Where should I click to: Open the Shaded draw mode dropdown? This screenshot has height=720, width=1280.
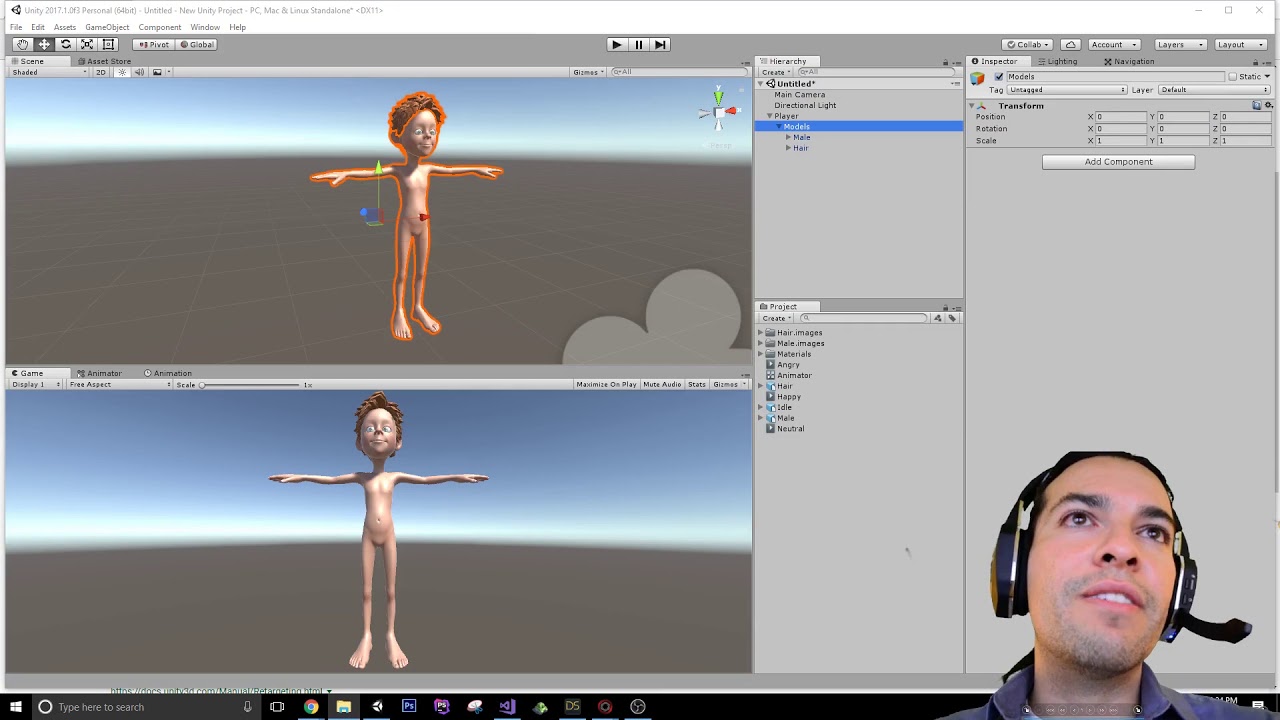click(47, 72)
